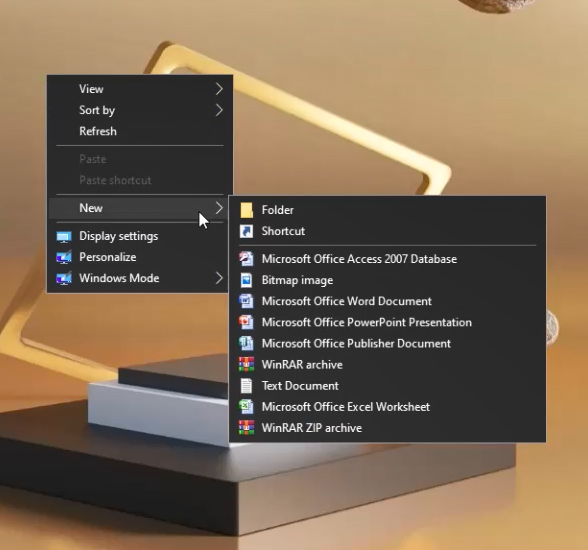Click the greyed Paste entry
The width and height of the screenshot is (588, 550).
click(x=140, y=159)
